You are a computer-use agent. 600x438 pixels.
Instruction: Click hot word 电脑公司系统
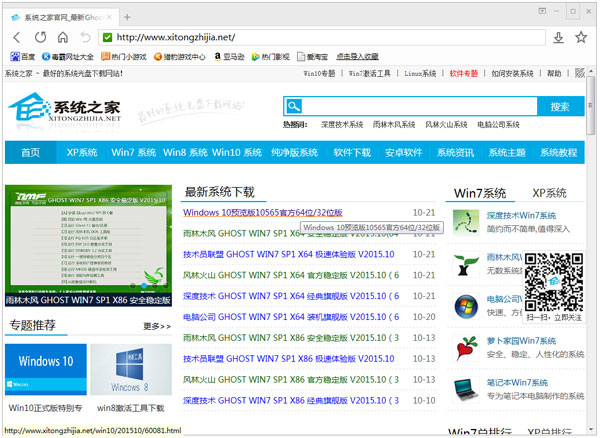(498, 124)
